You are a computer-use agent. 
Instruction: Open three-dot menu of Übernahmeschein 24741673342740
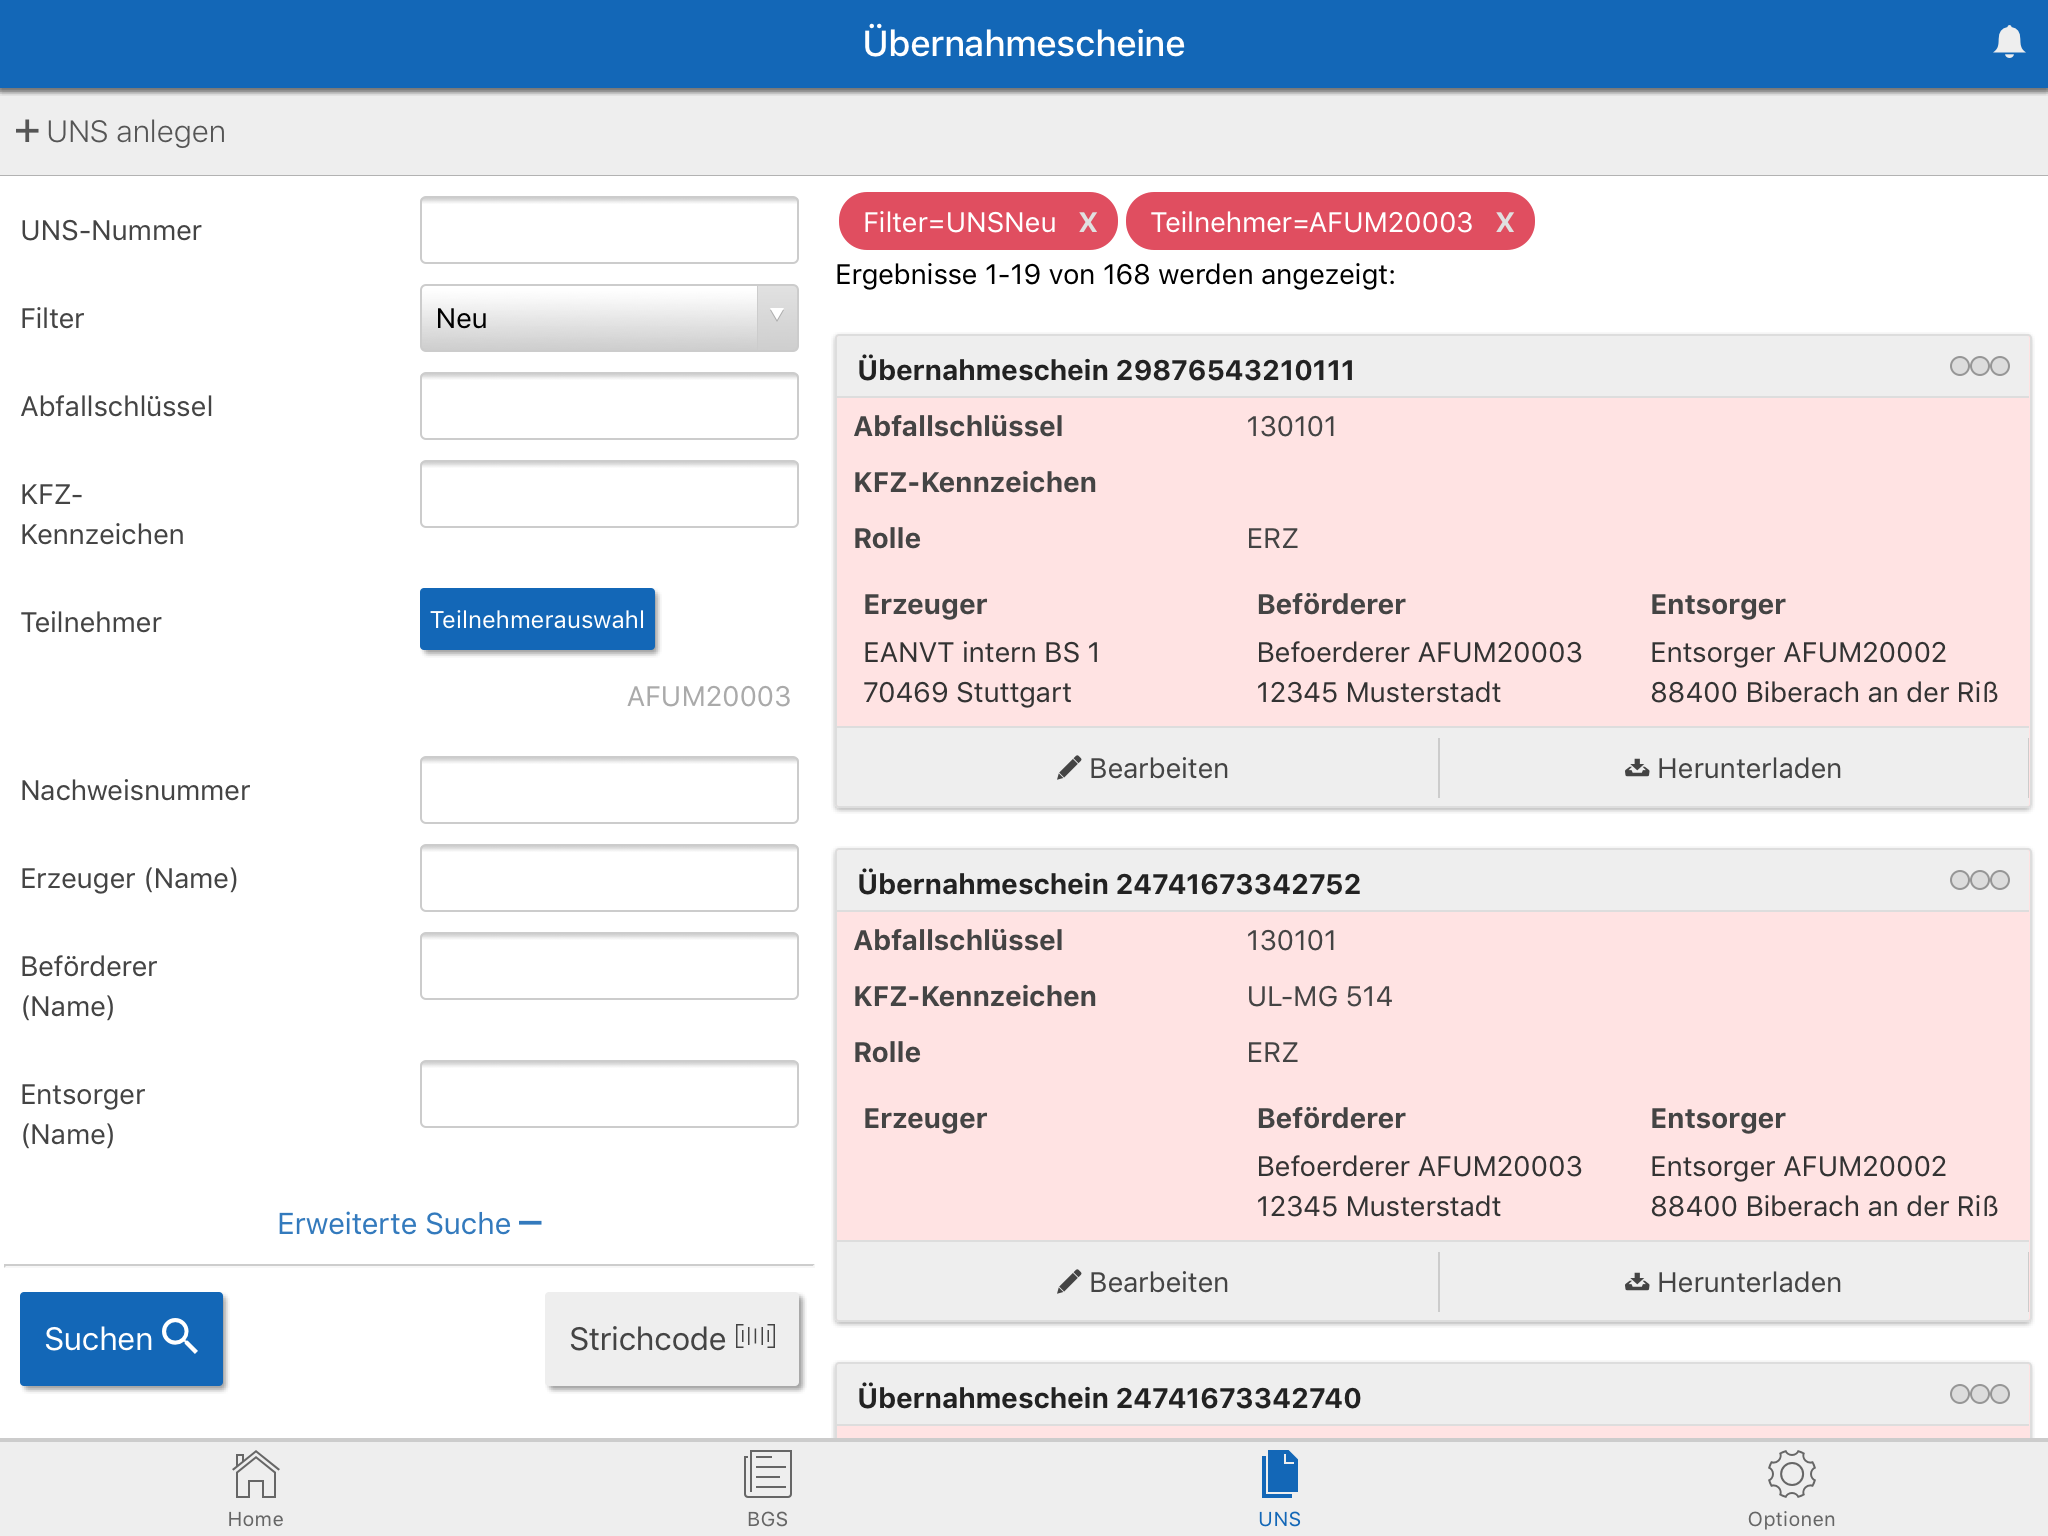tap(1979, 1394)
